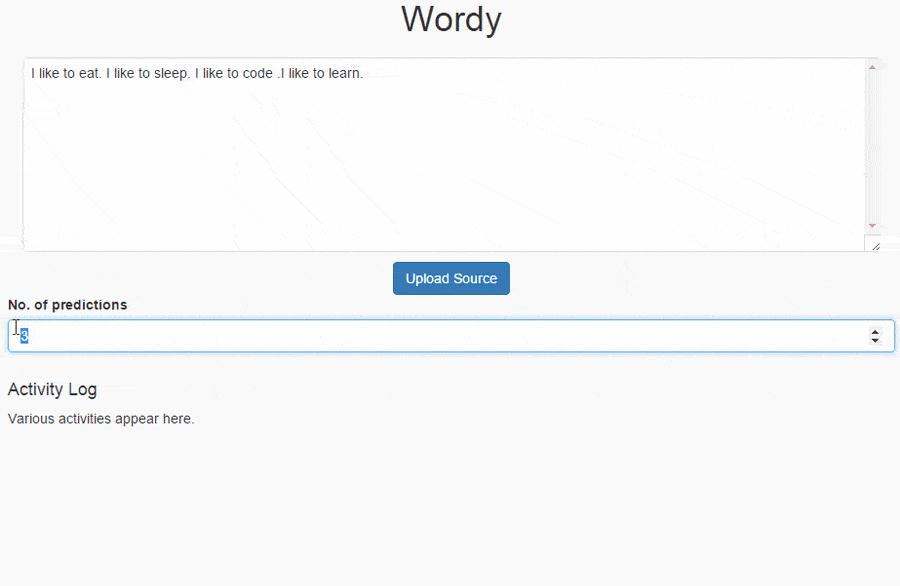Click the blue Upload Source button label
This screenshot has height=586, width=900.
pyautogui.click(x=451, y=278)
